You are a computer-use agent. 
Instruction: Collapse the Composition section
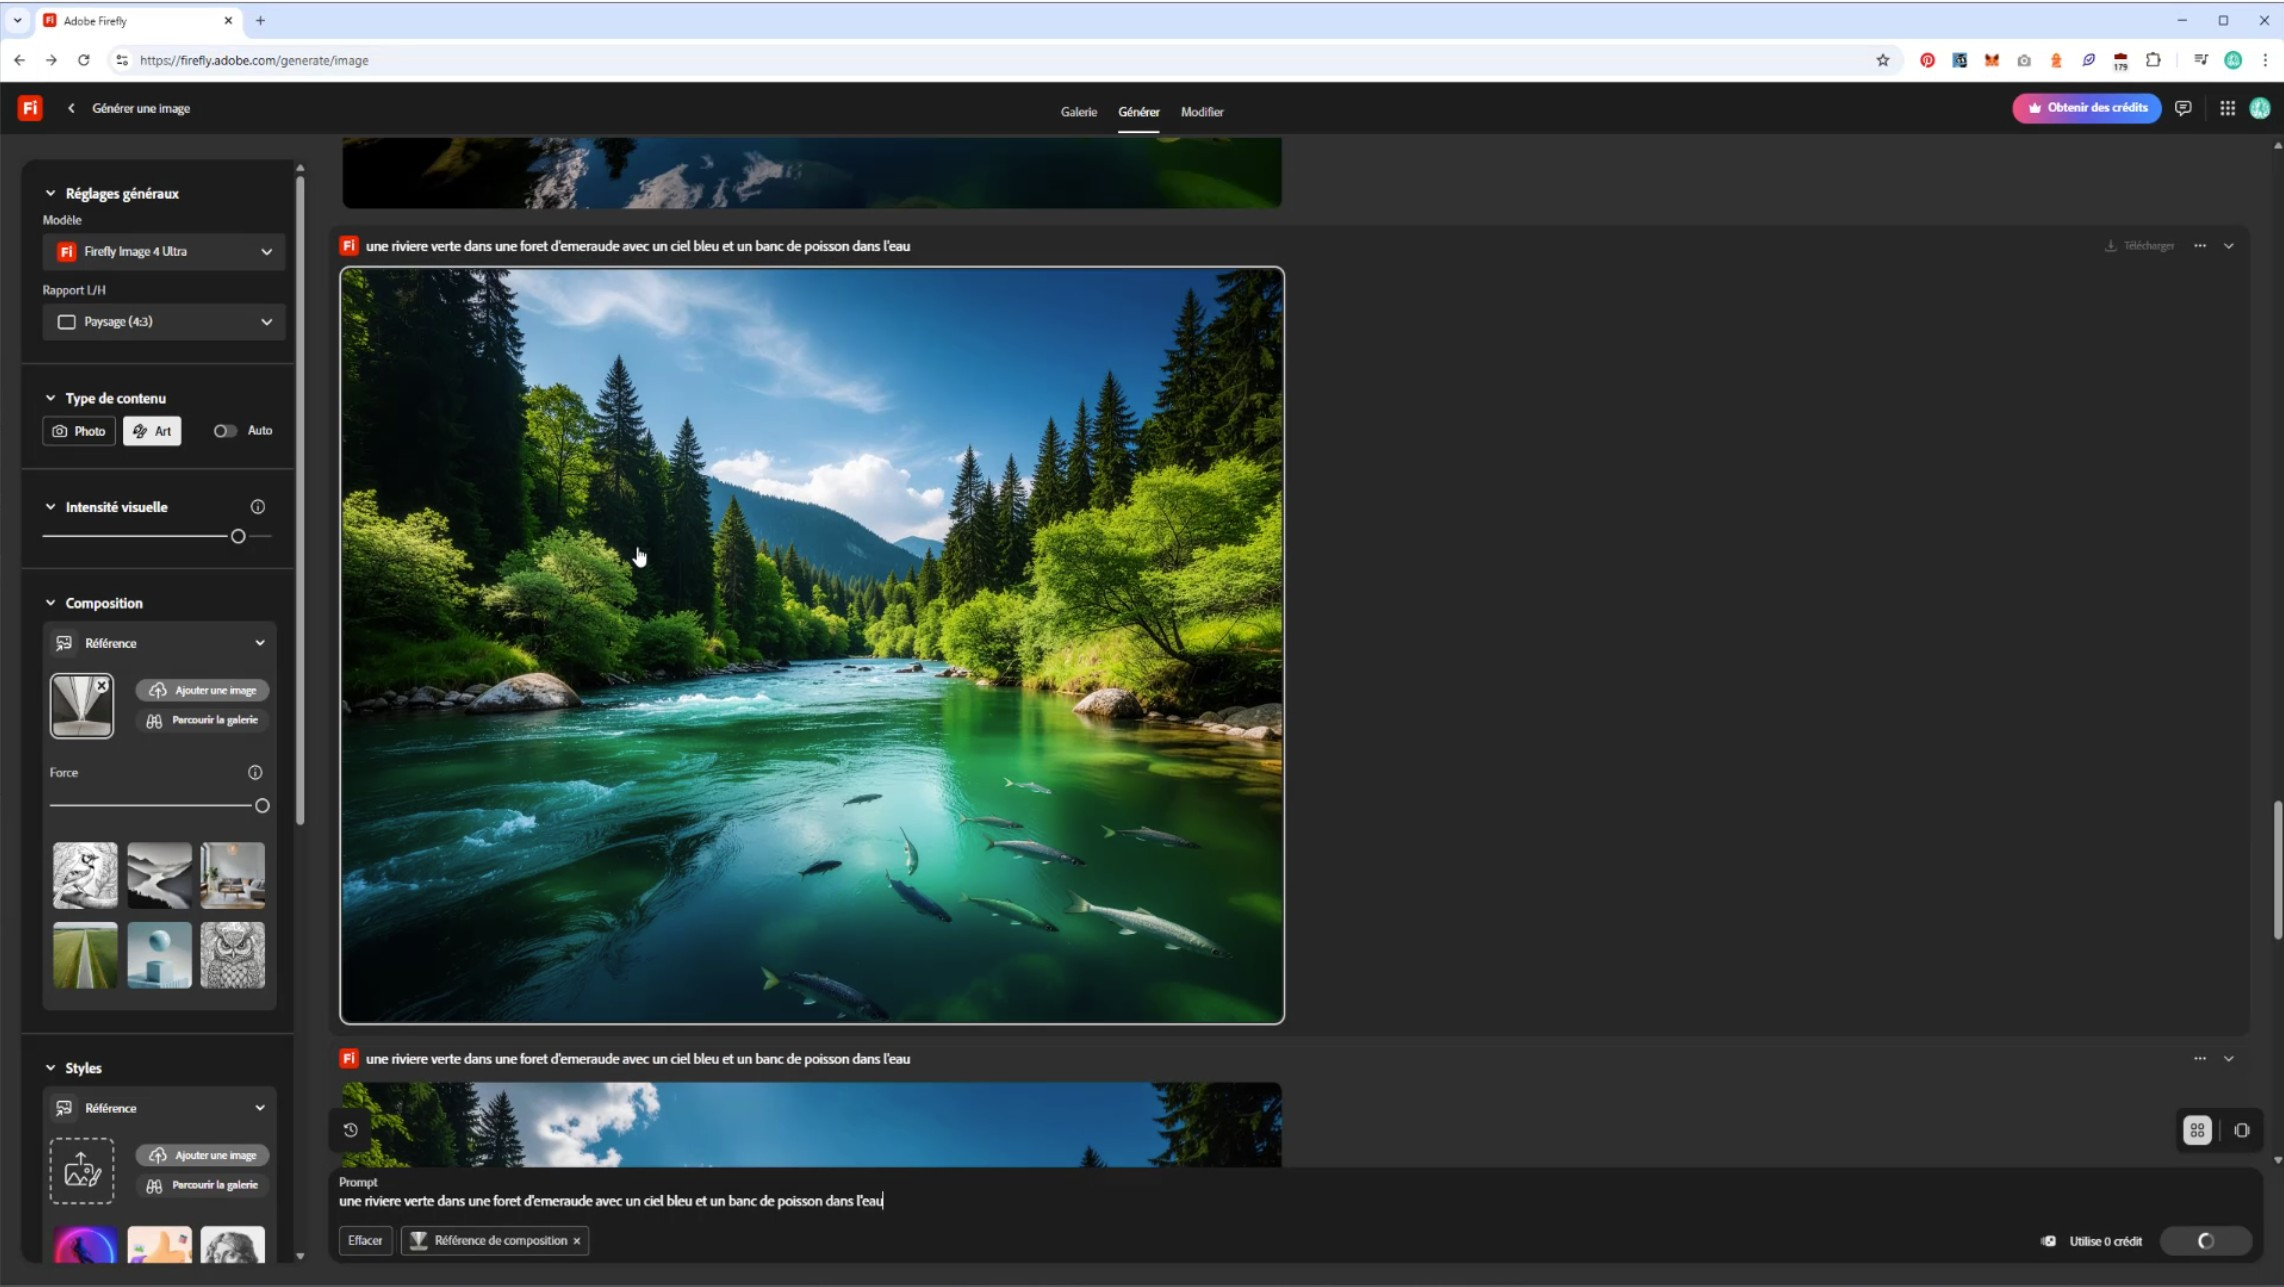[50, 603]
